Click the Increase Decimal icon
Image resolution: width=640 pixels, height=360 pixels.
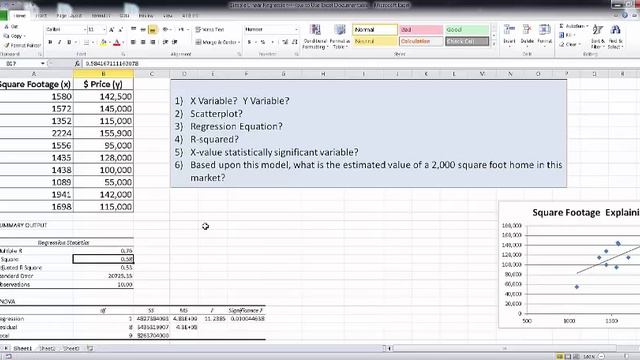click(x=285, y=42)
